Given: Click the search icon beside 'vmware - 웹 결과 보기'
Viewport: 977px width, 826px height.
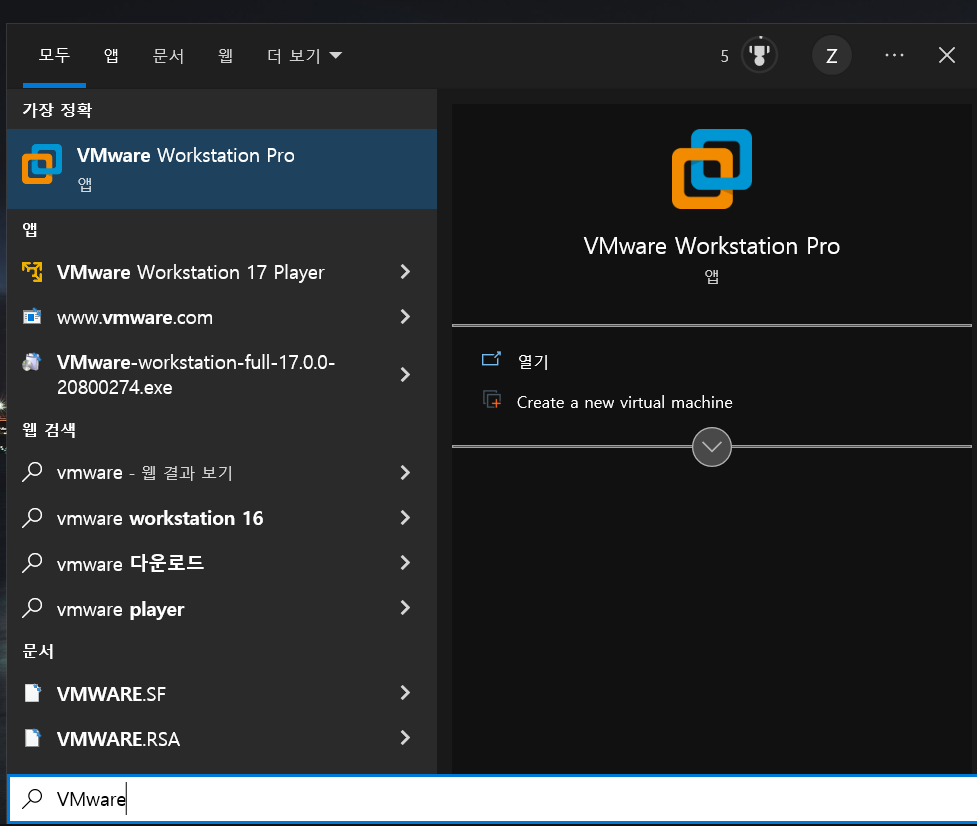Looking at the screenshot, I should (32, 472).
